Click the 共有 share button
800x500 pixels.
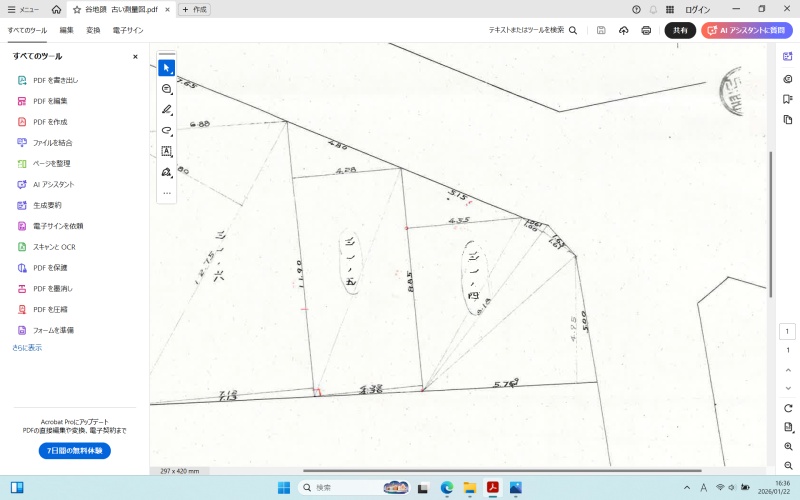pyautogui.click(x=680, y=30)
